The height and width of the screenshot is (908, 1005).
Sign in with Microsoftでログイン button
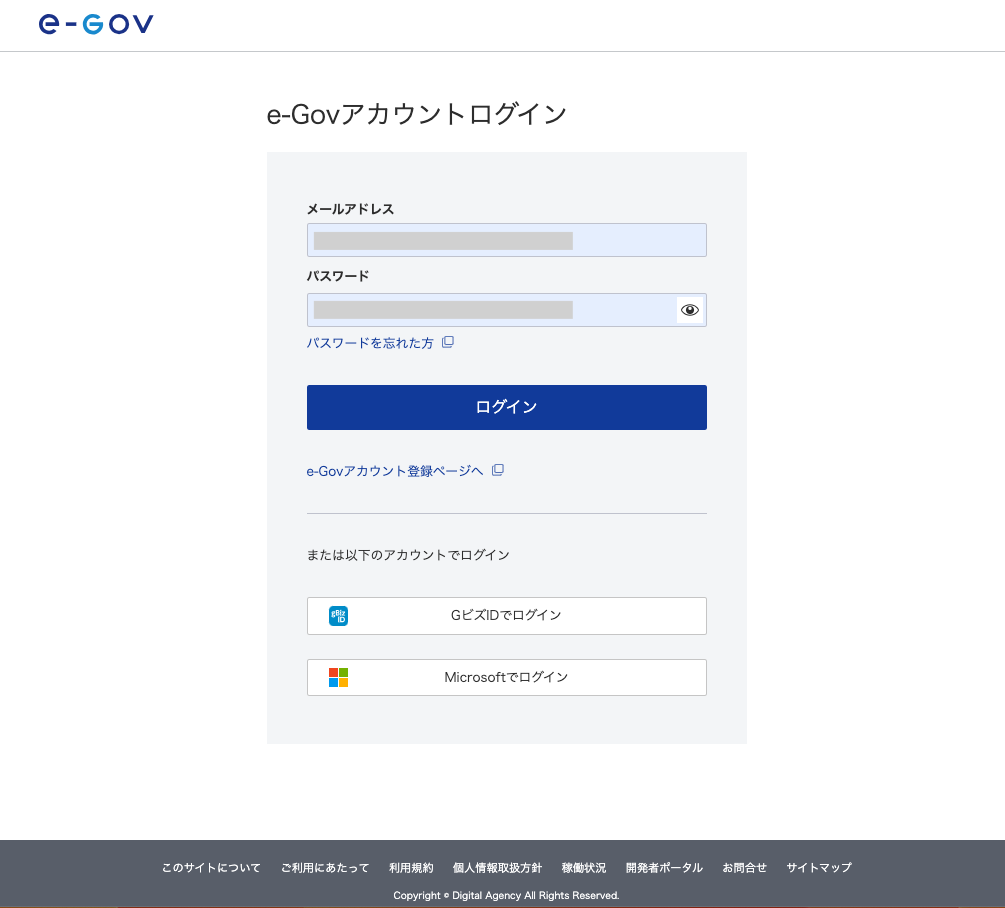pos(506,677)
